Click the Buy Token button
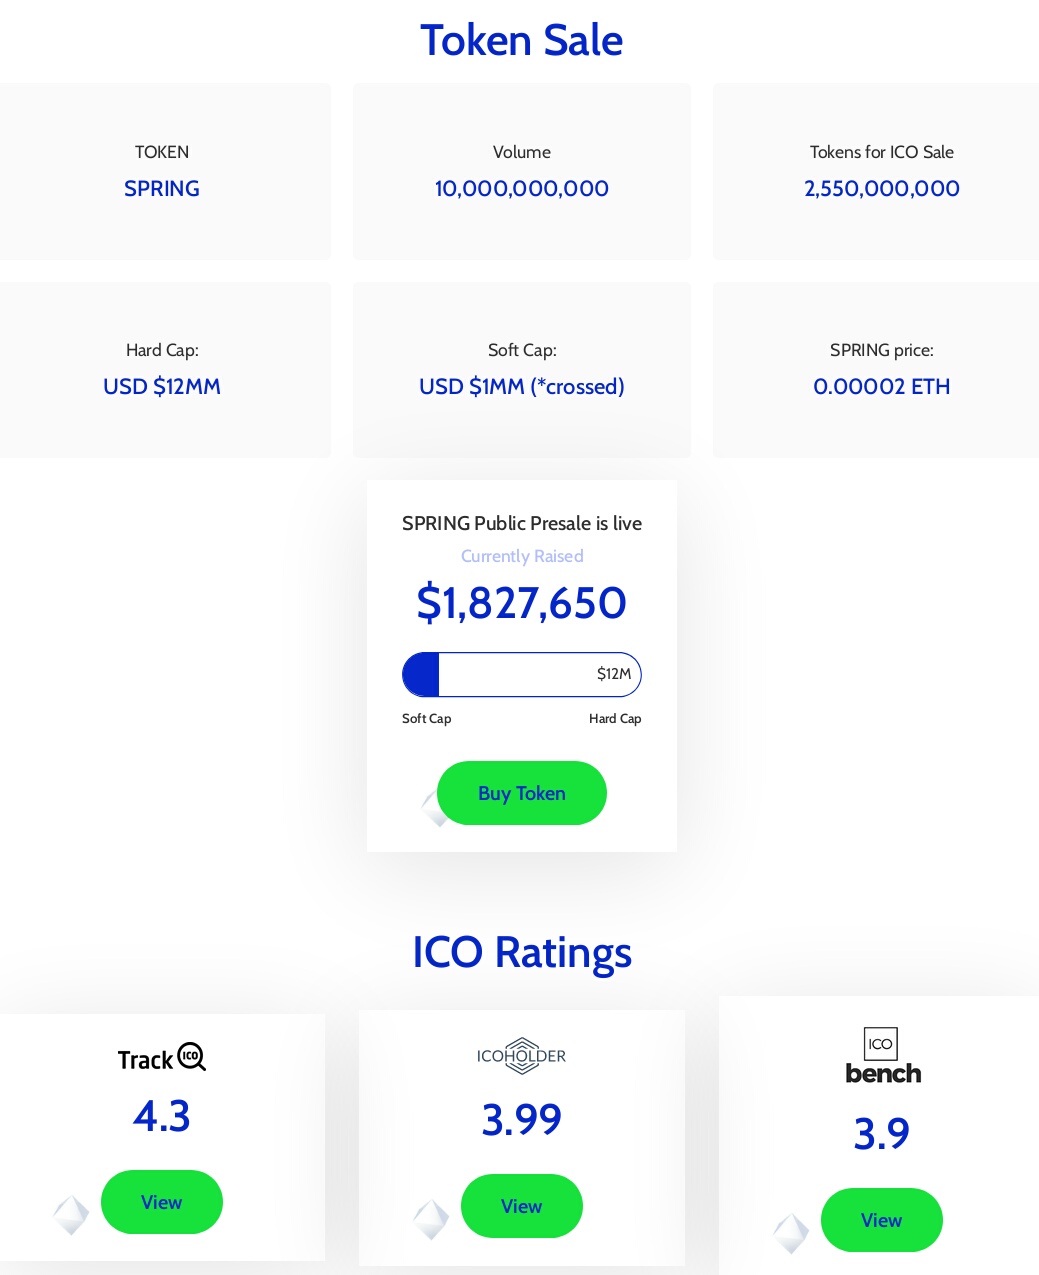The height and width of the screenshot is (1275, 1039). tap(521, 793)
